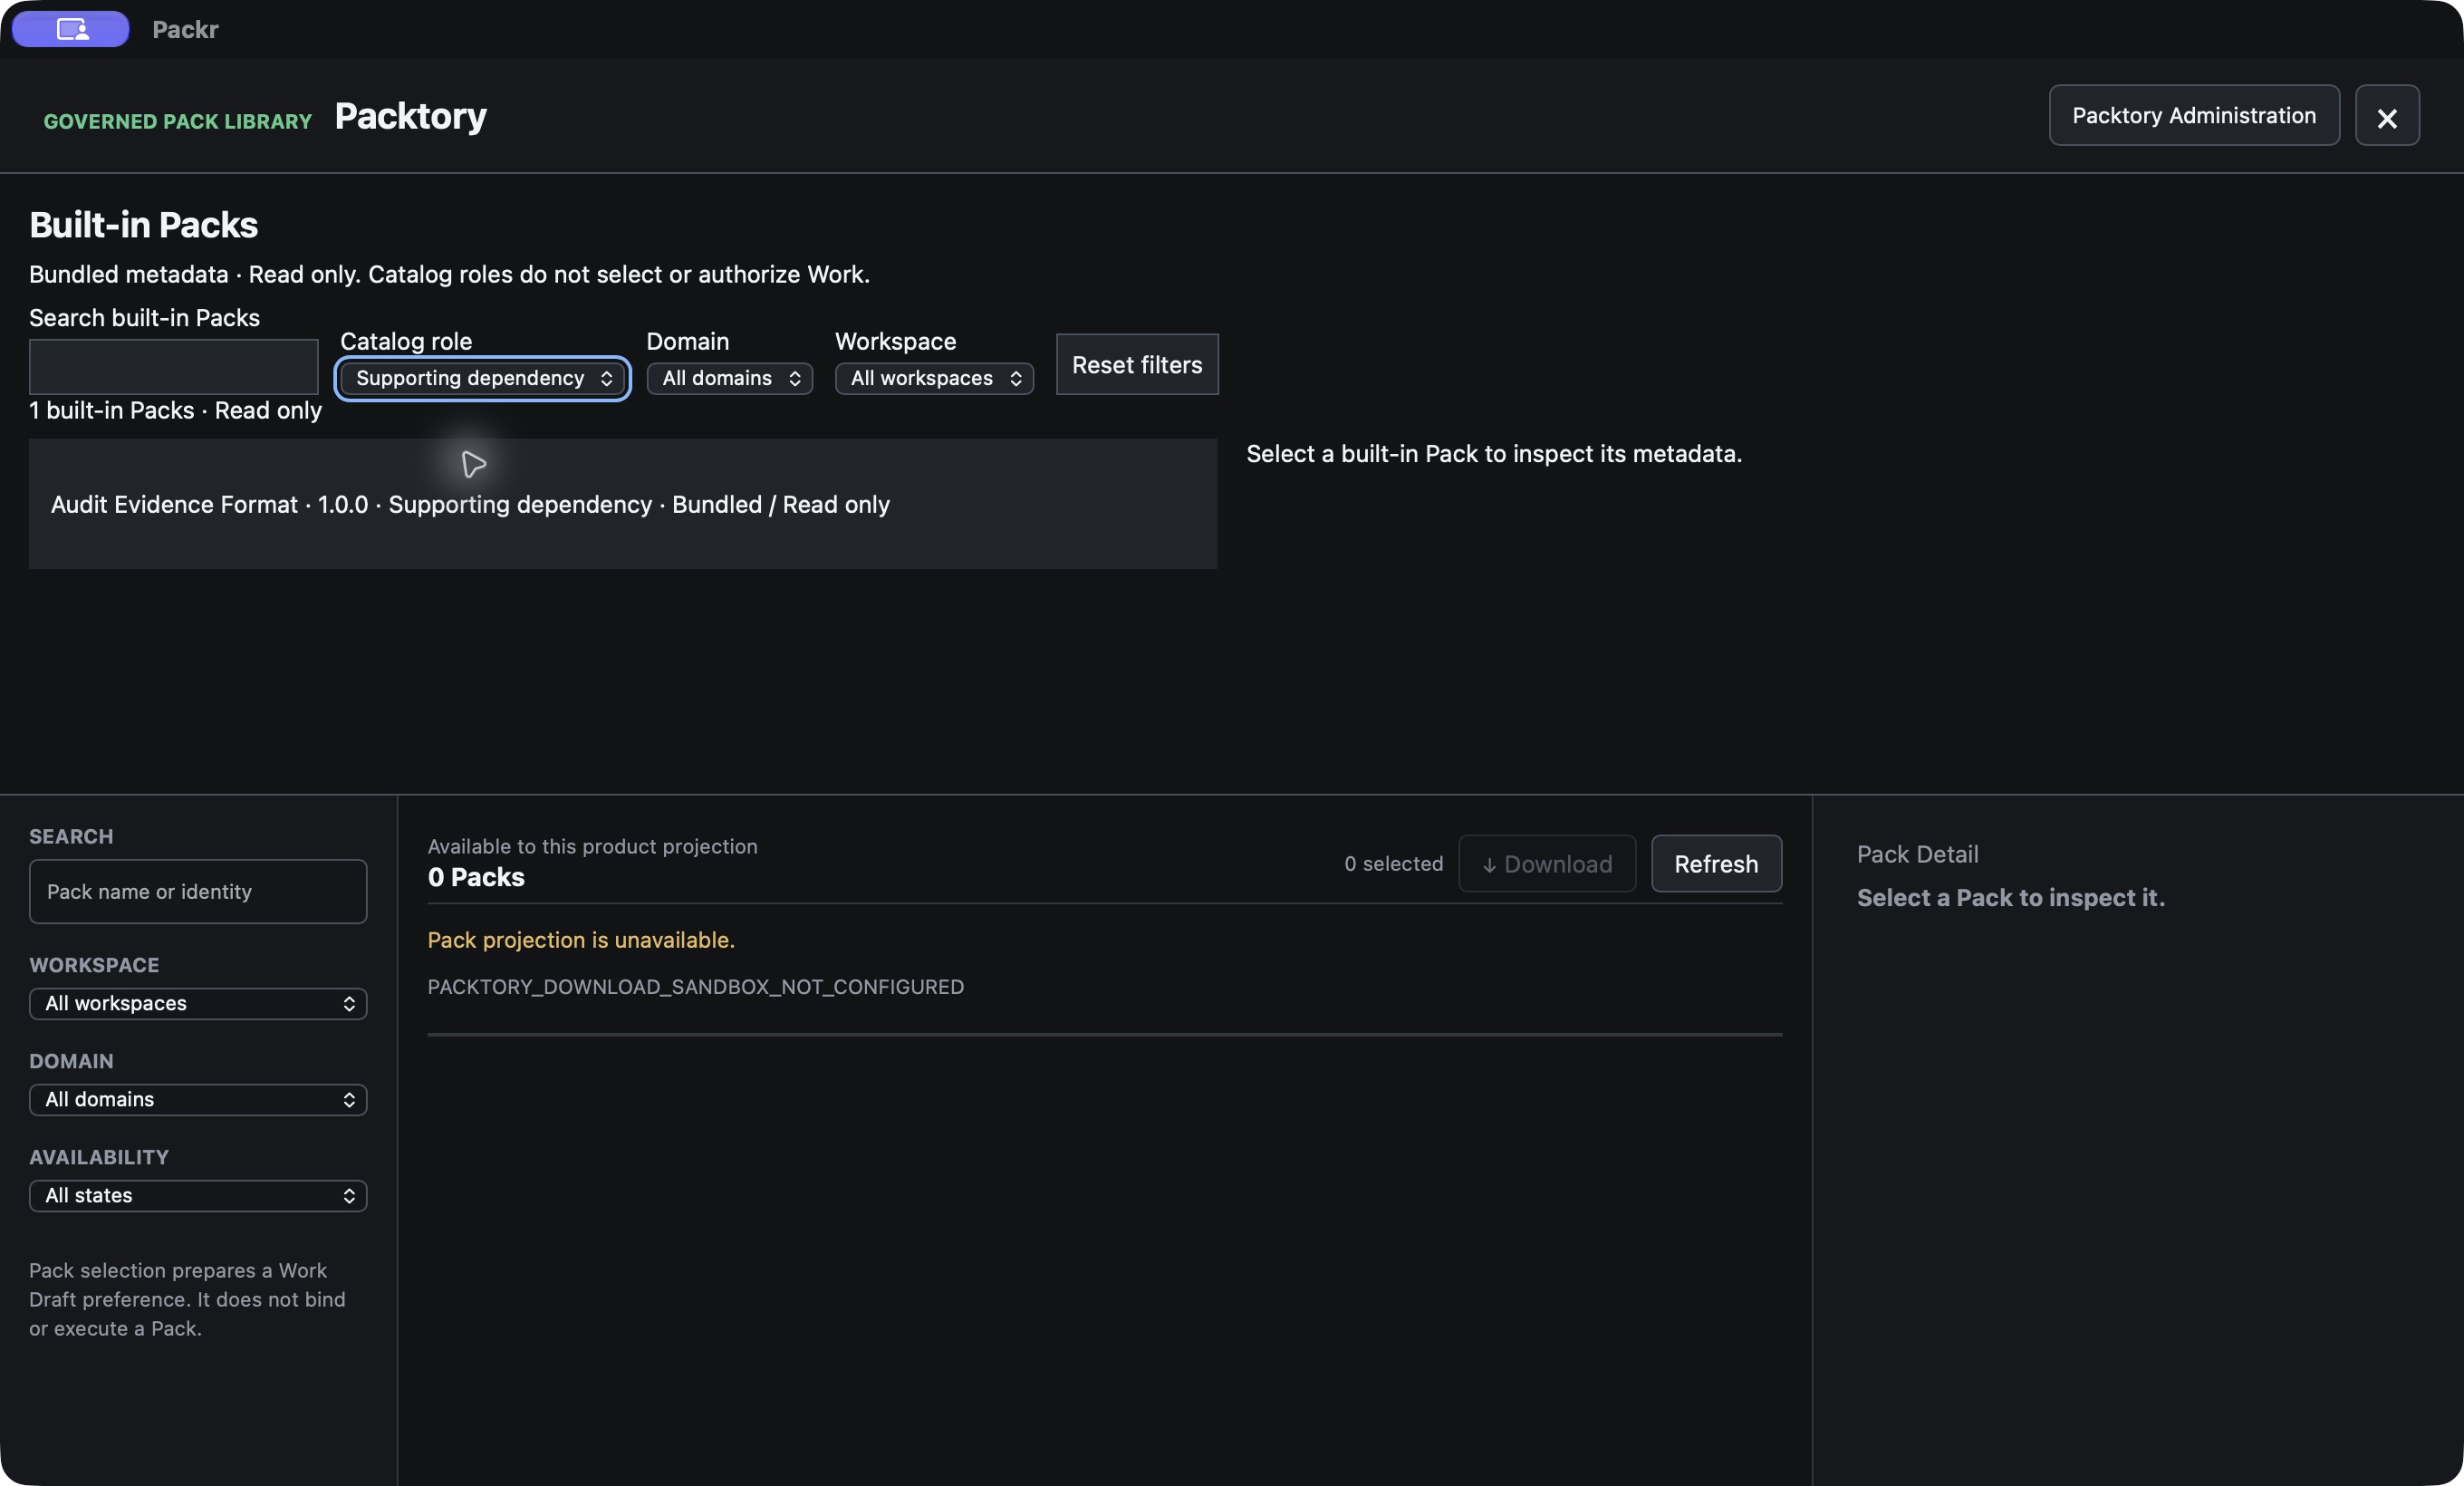
Task: Click the '0 Packs' count heading
Action: (476, 877)
